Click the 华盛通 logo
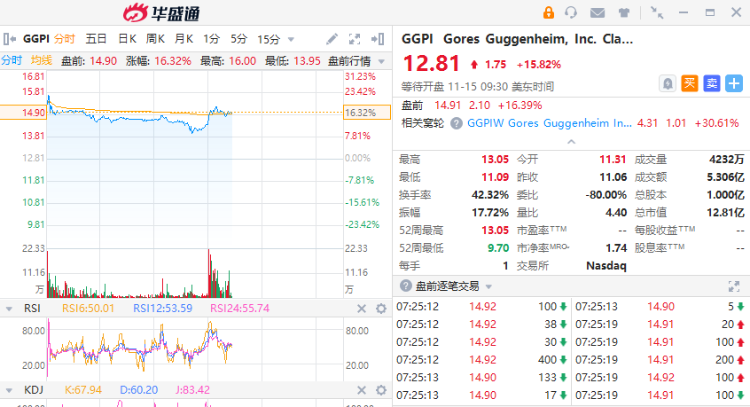This screenshot has height=407, width=750. tap(161, 13)
